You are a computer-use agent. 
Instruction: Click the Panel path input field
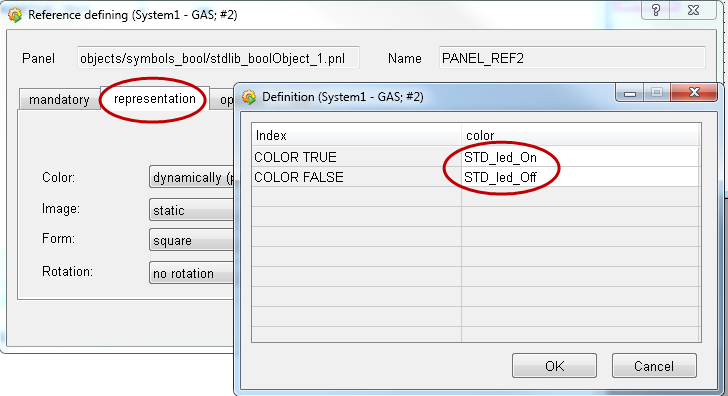(218, 58)
